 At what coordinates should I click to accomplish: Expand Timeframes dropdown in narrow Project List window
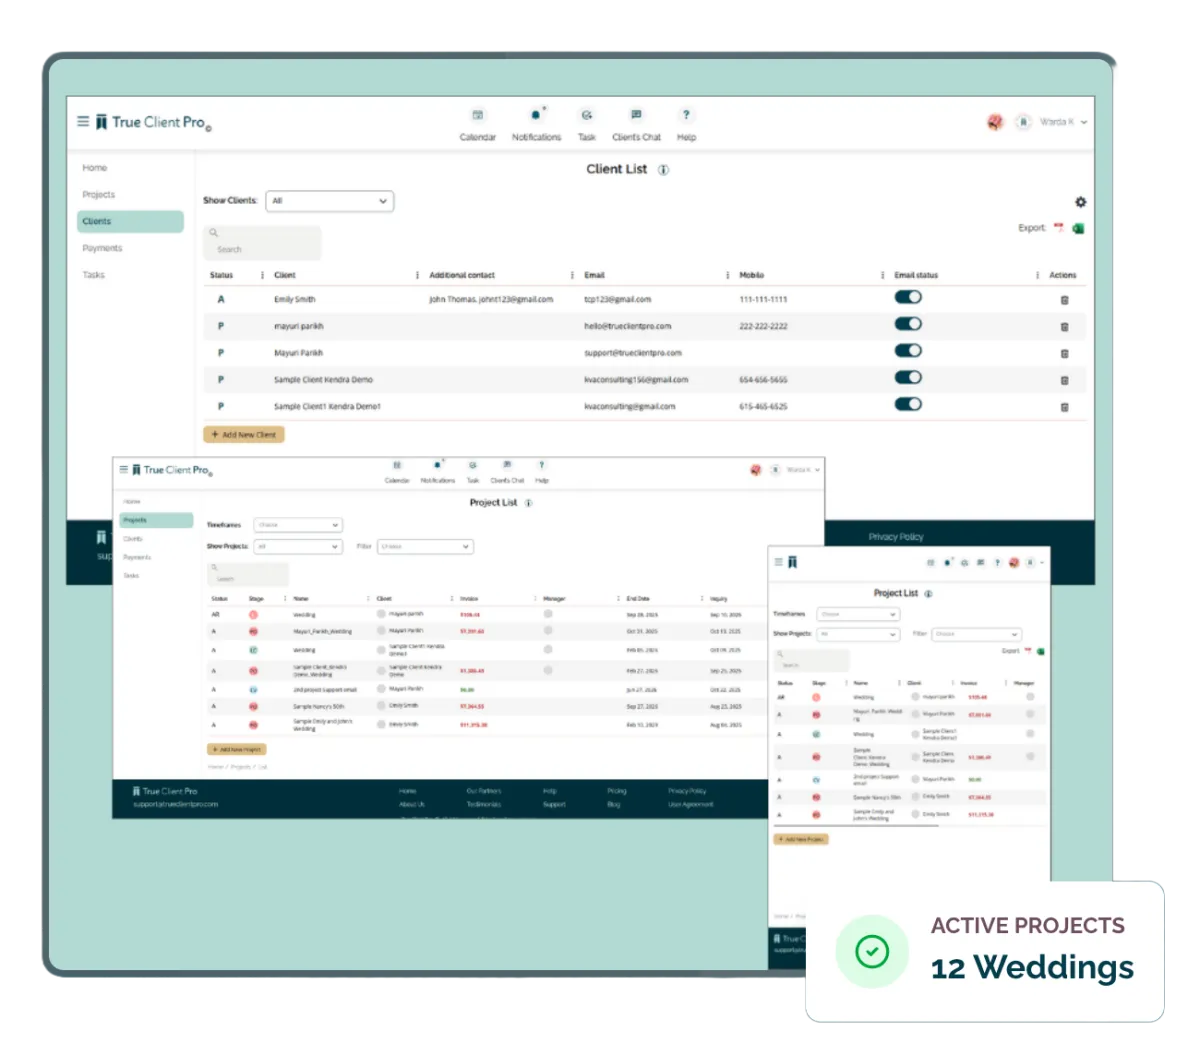tap(859, 614)
